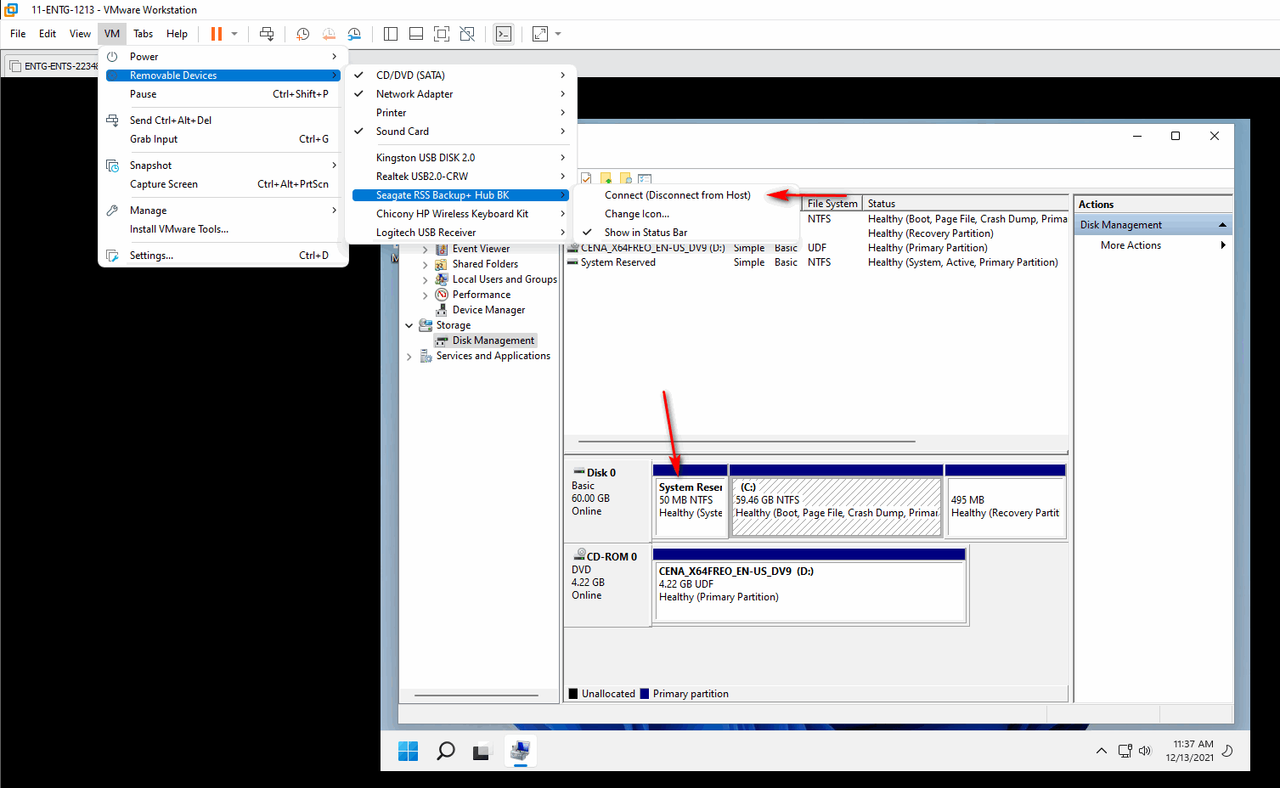1280x788 pixels.
Task: Click the VMware pause button in toolbar
Action: click(216, 34)
